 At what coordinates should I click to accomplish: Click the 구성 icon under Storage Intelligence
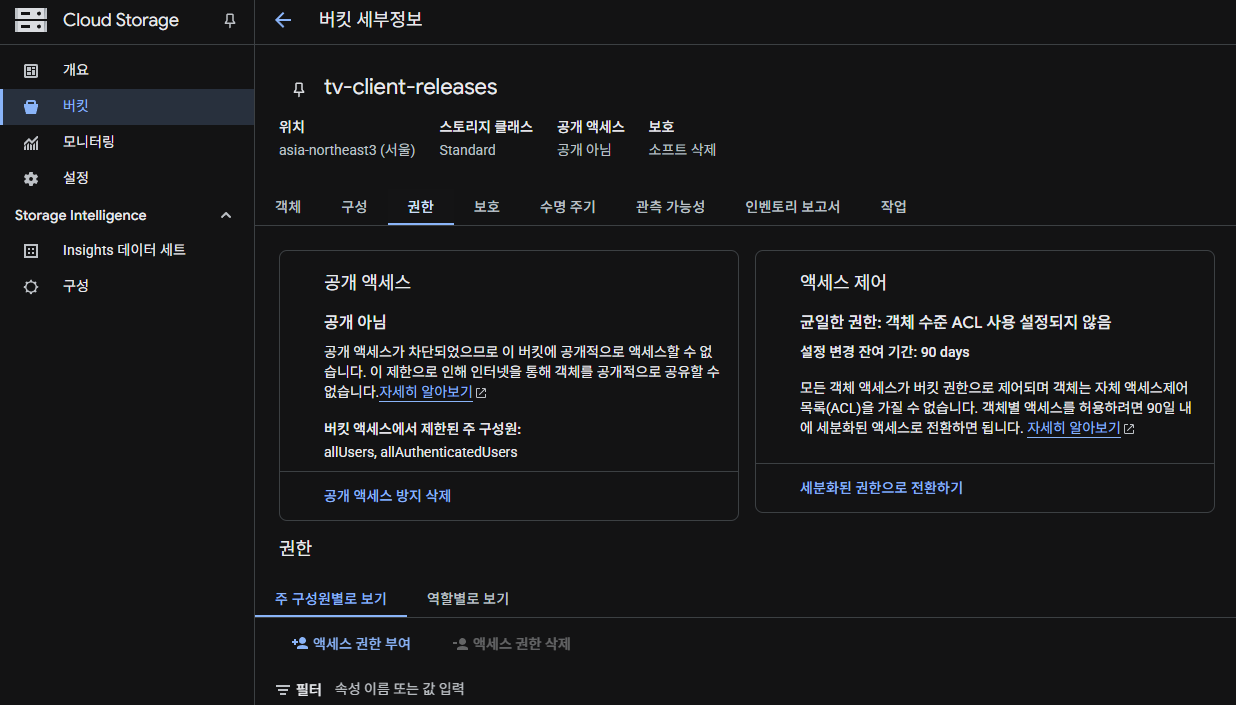click(x=31, y=286)
